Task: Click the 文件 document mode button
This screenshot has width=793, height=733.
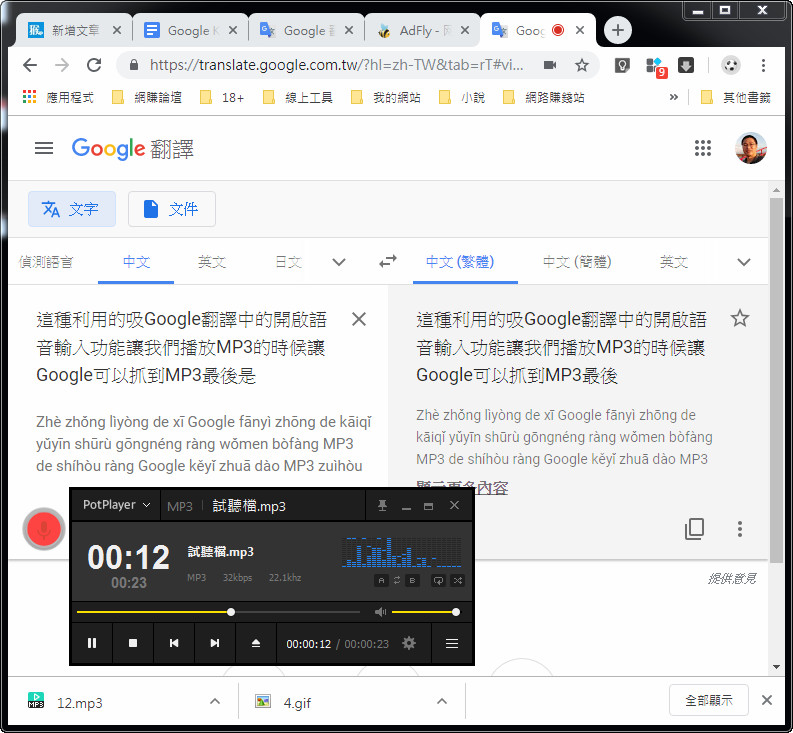Action: point(171,209)
